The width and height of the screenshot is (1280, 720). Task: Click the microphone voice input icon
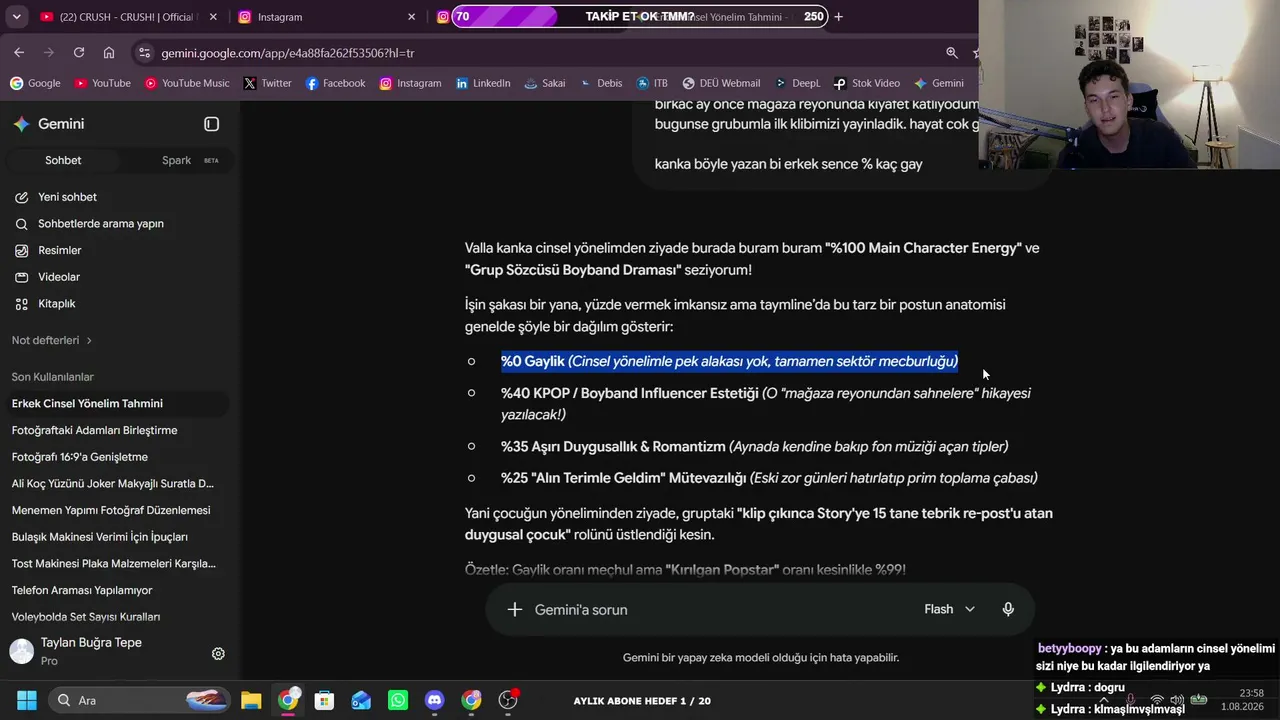(1008, 609)
